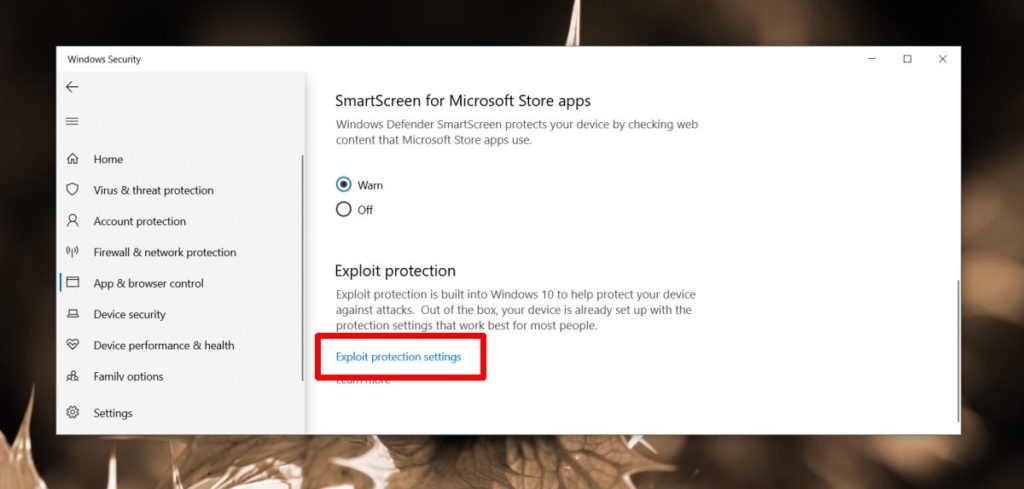Click the Device security laptop icon

(x=72, y=314)
